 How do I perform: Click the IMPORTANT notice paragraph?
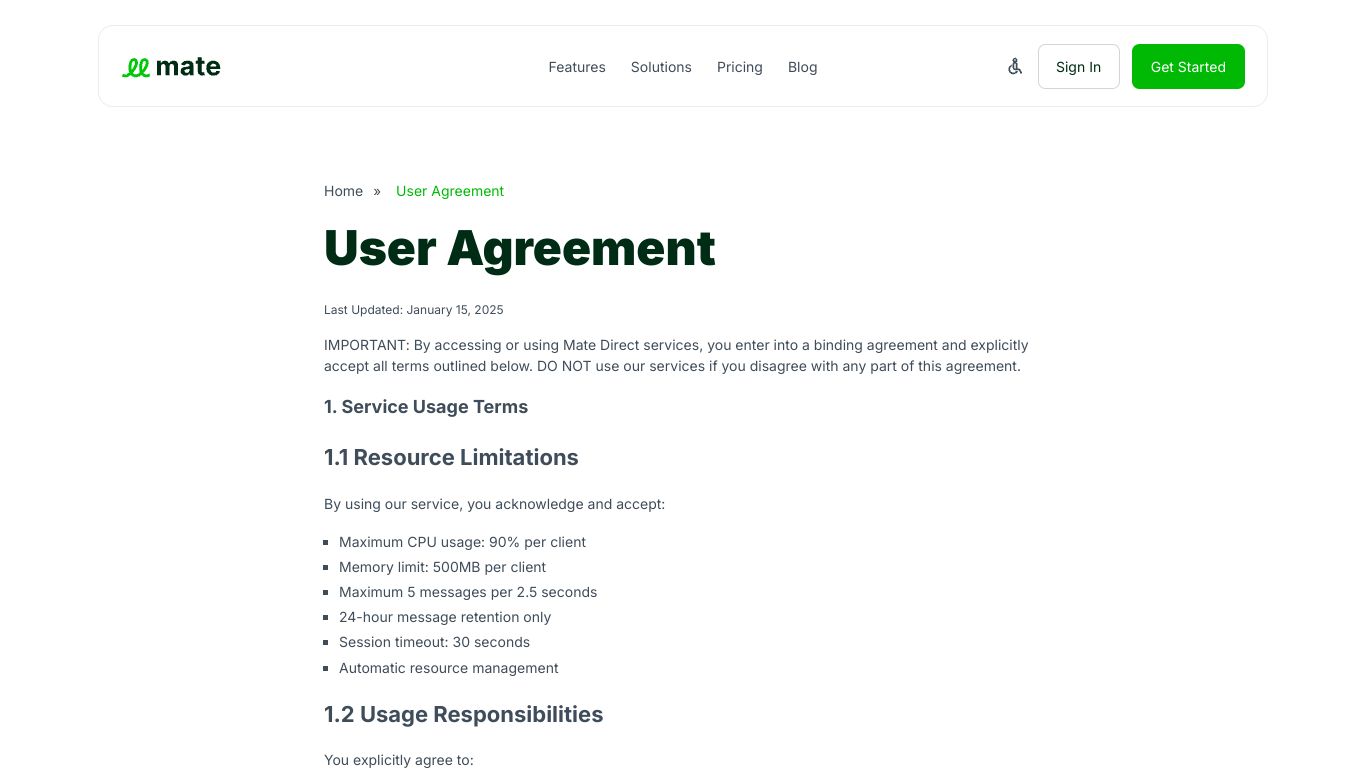click(x=676, y=356)
